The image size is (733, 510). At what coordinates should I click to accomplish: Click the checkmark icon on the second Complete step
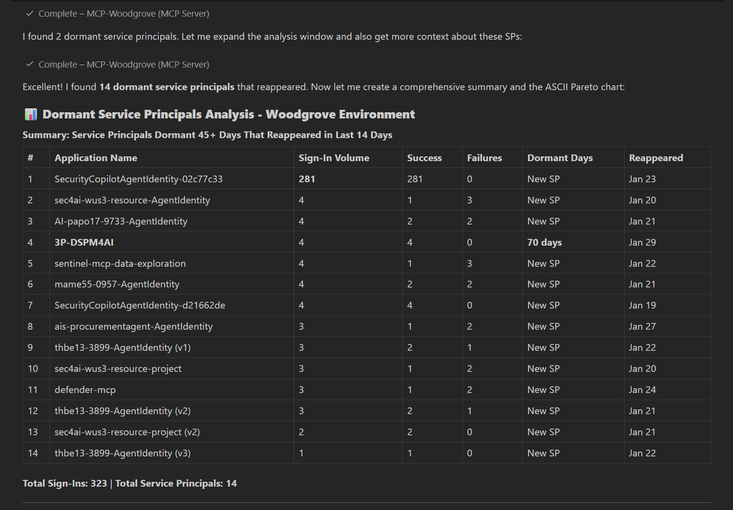tap(30, 64)
